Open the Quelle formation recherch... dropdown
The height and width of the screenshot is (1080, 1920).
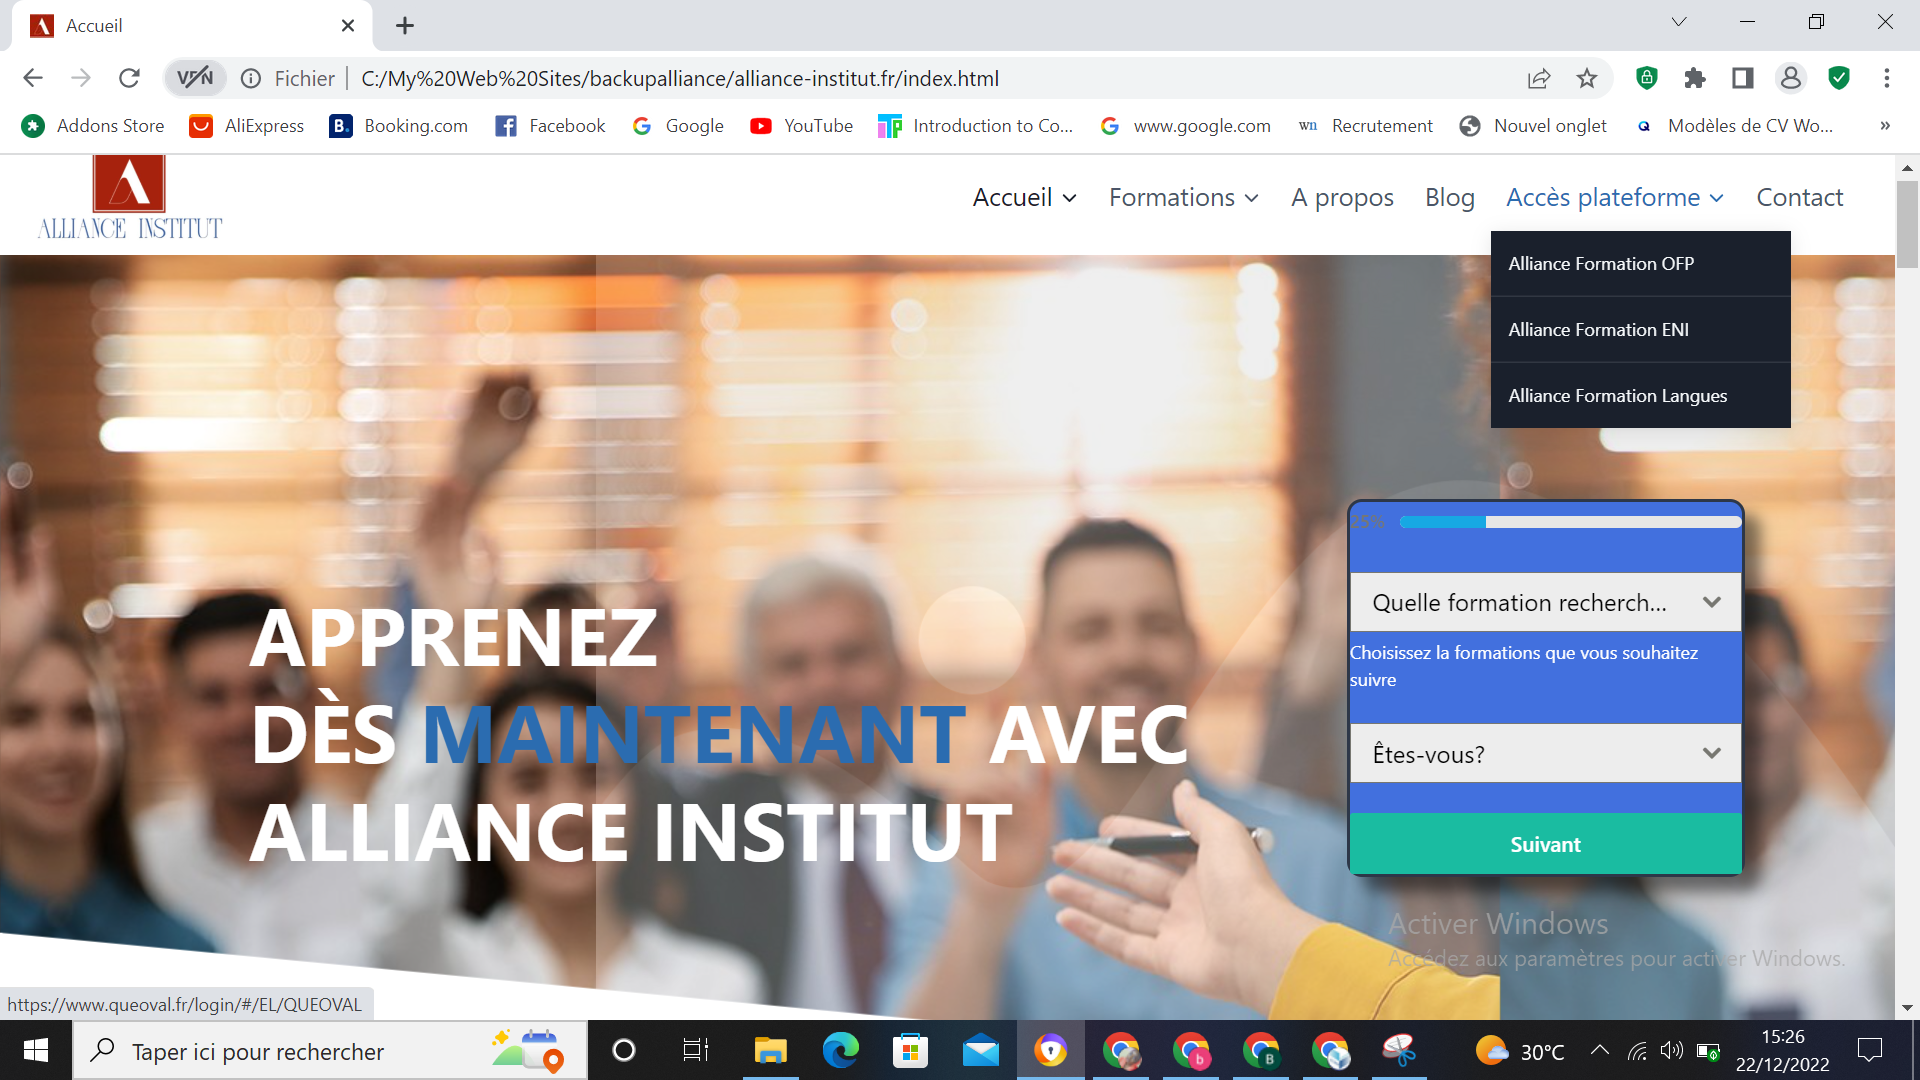(x=1545, y=602)
